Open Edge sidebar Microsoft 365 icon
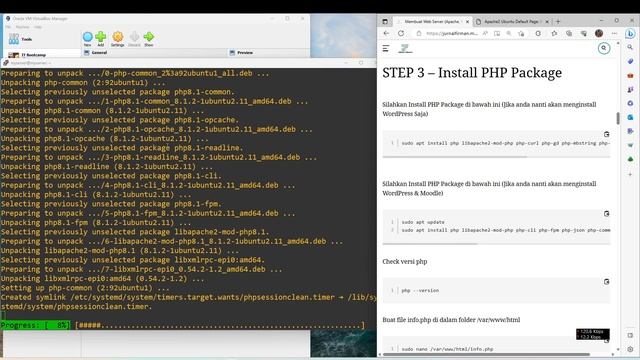640x360 pixels. click(630, 103)
